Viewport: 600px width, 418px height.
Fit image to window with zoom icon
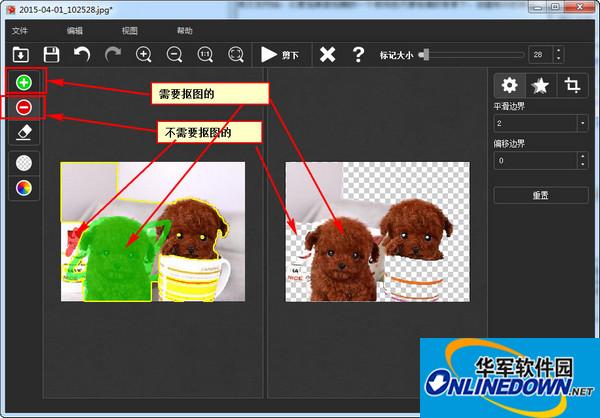click(236, 55)
